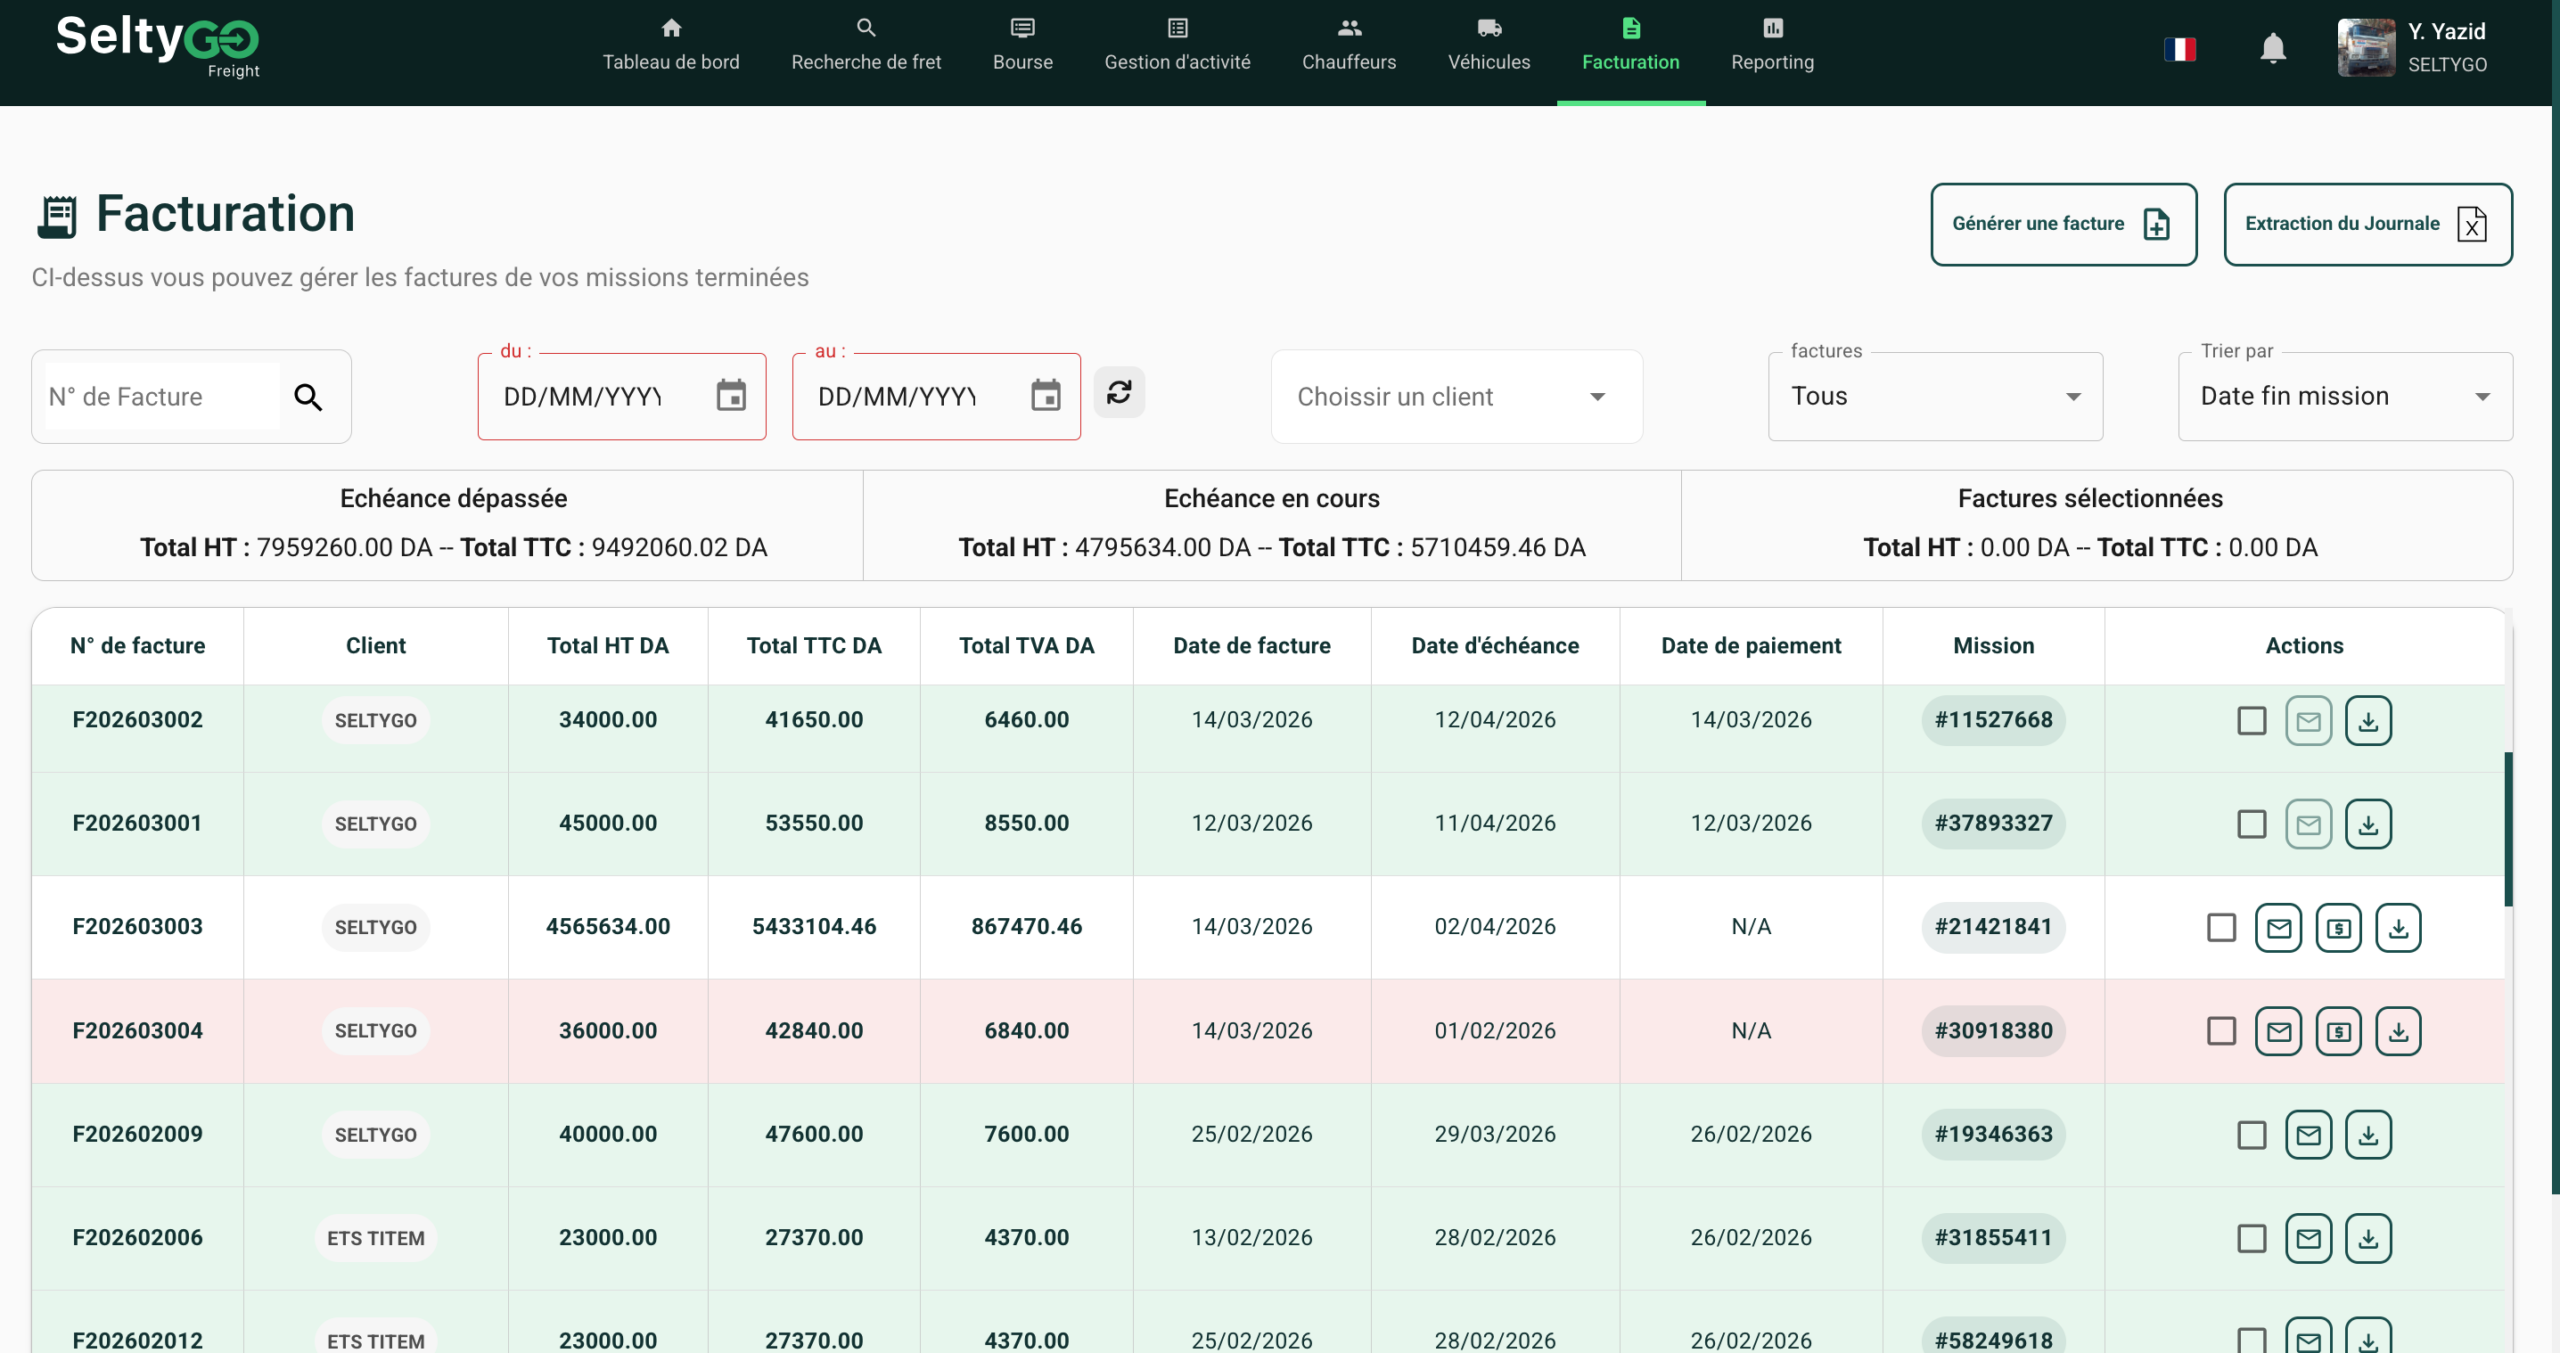The image size is (2560, 1353).
Task: Go to the Reporting tab
Action: coord(1772,46)
